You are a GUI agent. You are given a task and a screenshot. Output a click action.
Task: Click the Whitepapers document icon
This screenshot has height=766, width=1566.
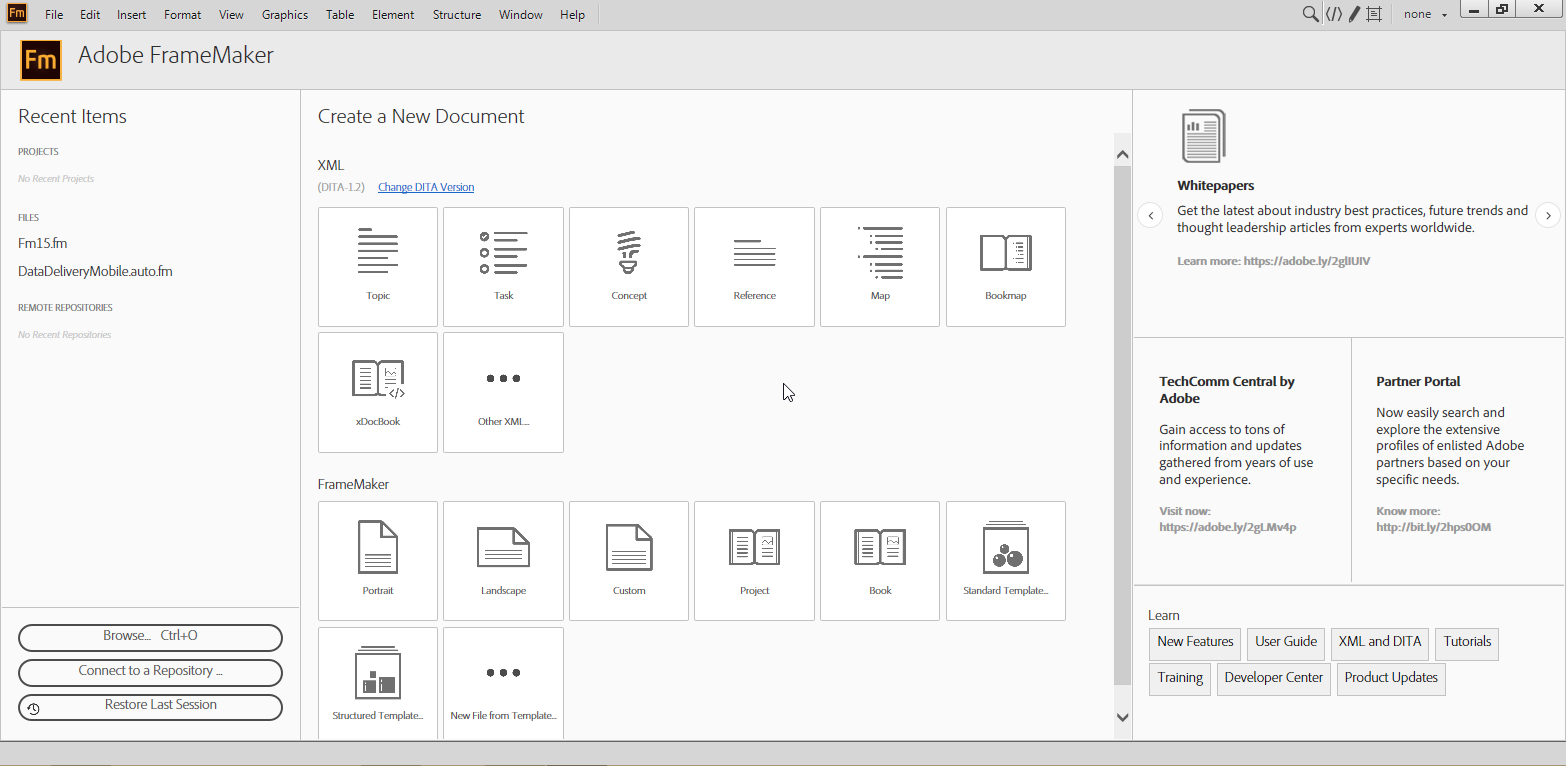coord(1203,136)
